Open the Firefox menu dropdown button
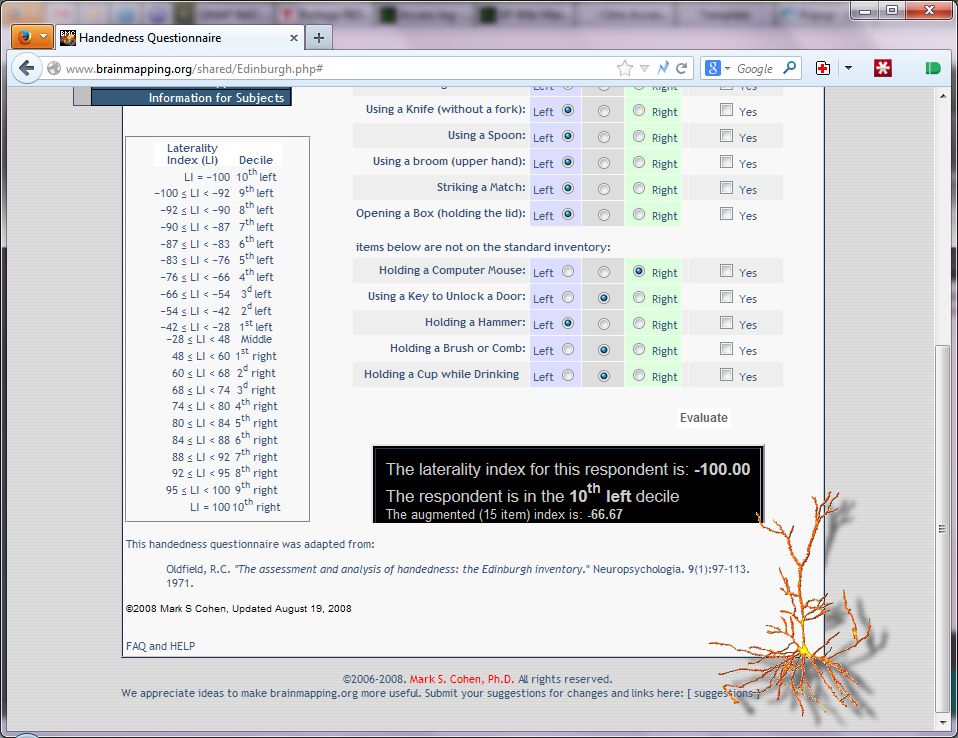The width and height of the screenshot is (958, 738). (x=32, y=37)
